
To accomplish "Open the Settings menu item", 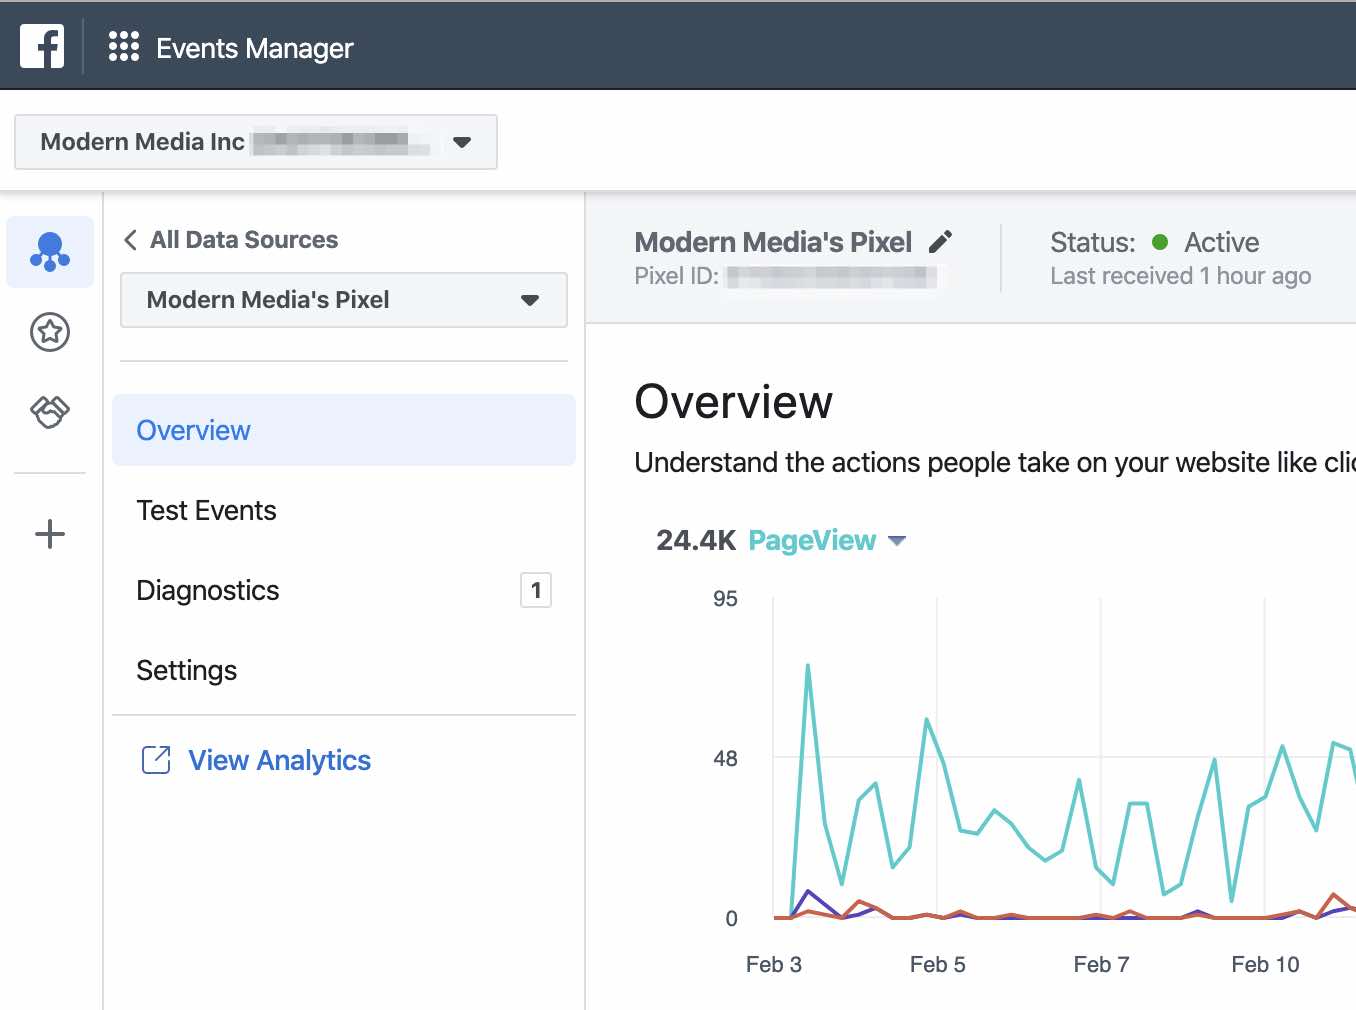I will tap(344, 670).
